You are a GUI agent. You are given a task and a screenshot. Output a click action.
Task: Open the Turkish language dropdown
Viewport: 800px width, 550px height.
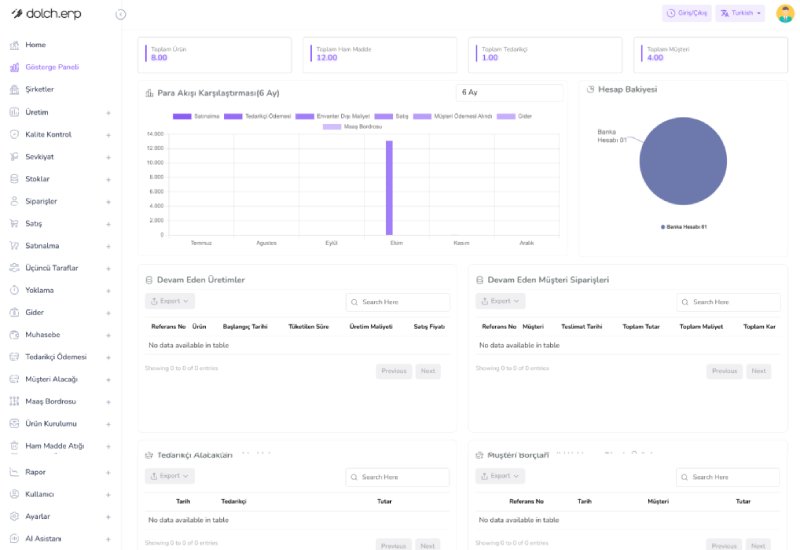[x=741, y=14]
